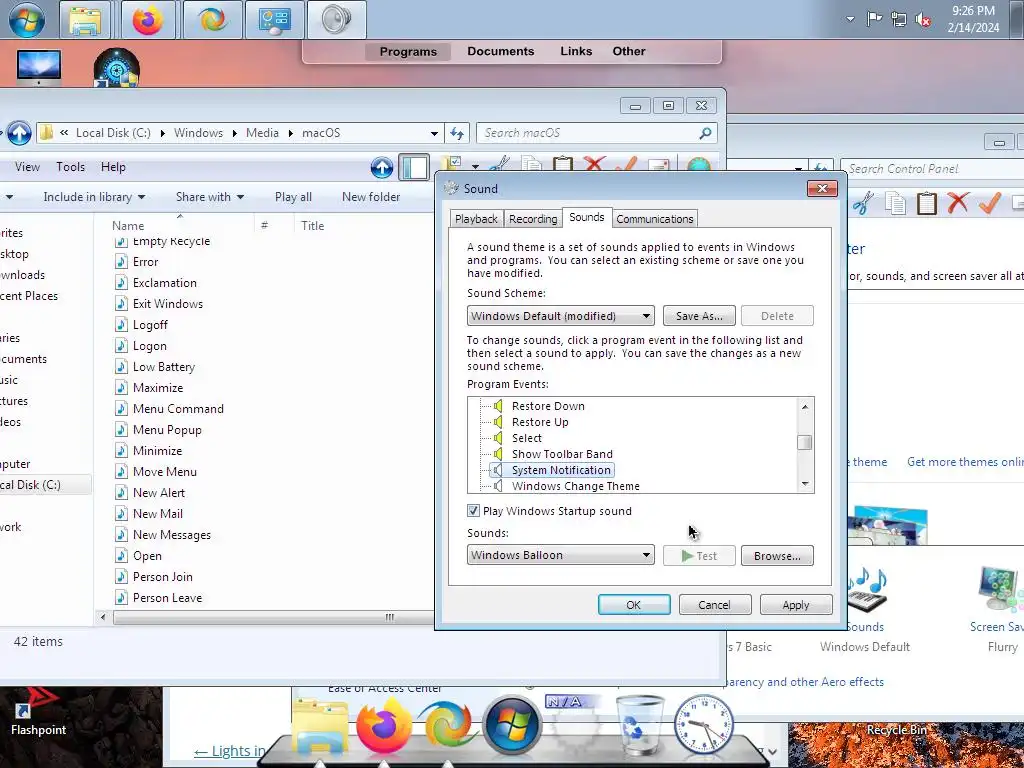Open the swirl browser icon on top taskbar
The height and width of the screenshot is (768, 1024).
(212, 20)
